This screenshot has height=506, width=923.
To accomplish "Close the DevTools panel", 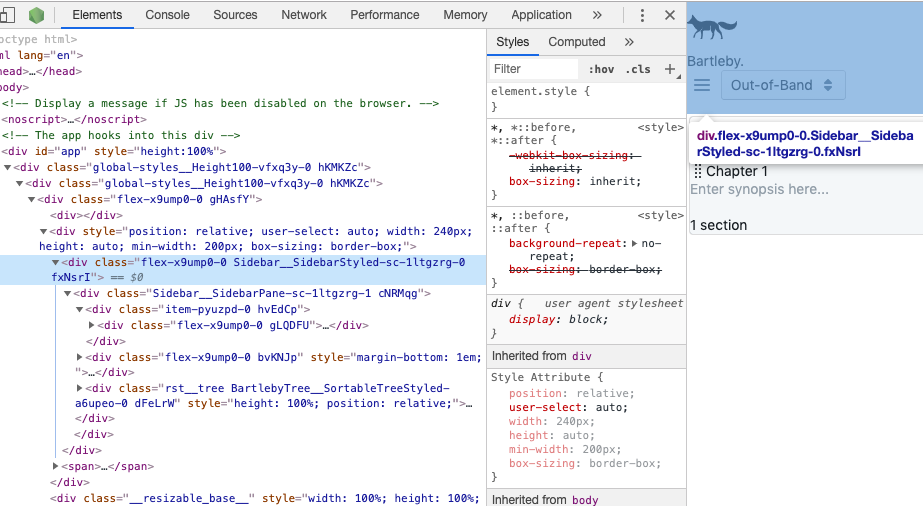I will (x=670, y=15).
